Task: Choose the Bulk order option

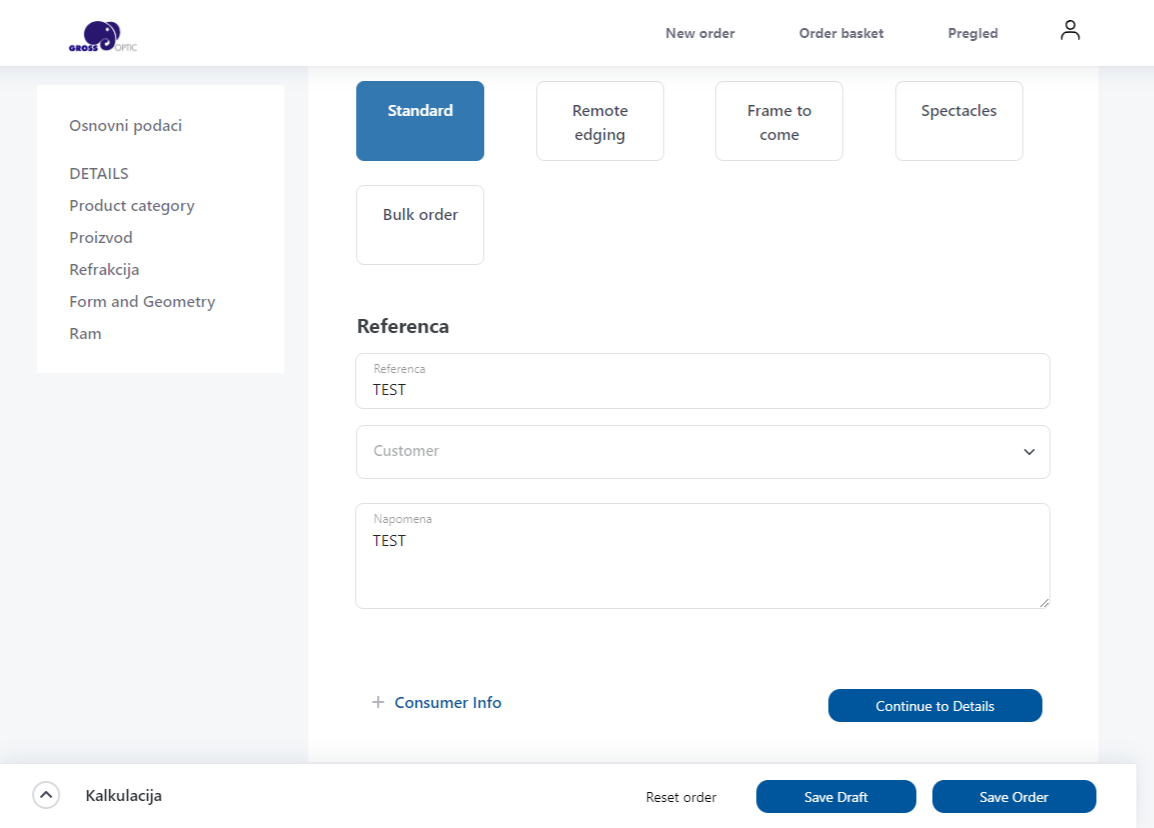Action: pos(420,225)
